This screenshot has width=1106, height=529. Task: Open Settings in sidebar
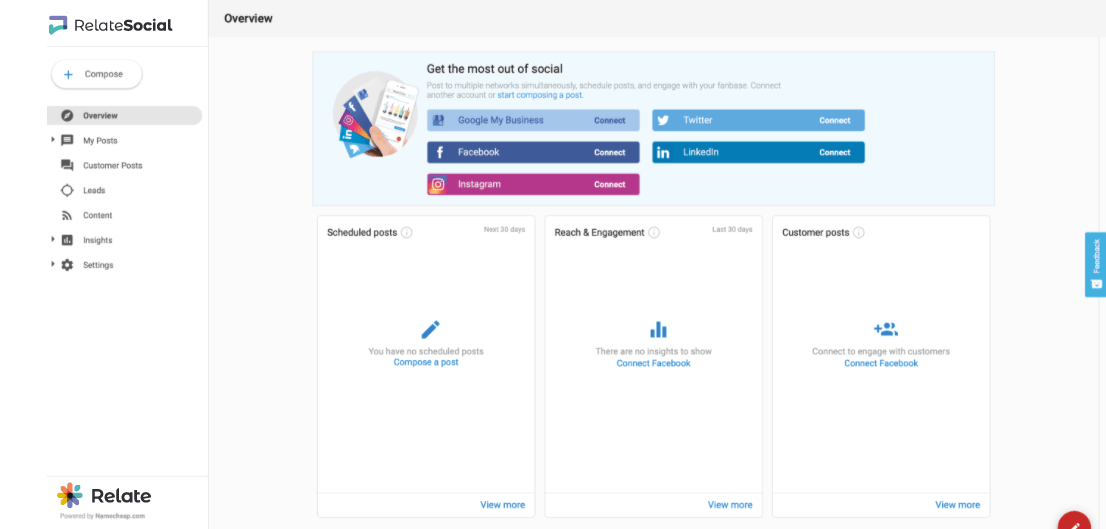pyautogui.click(x=98, y=265)
